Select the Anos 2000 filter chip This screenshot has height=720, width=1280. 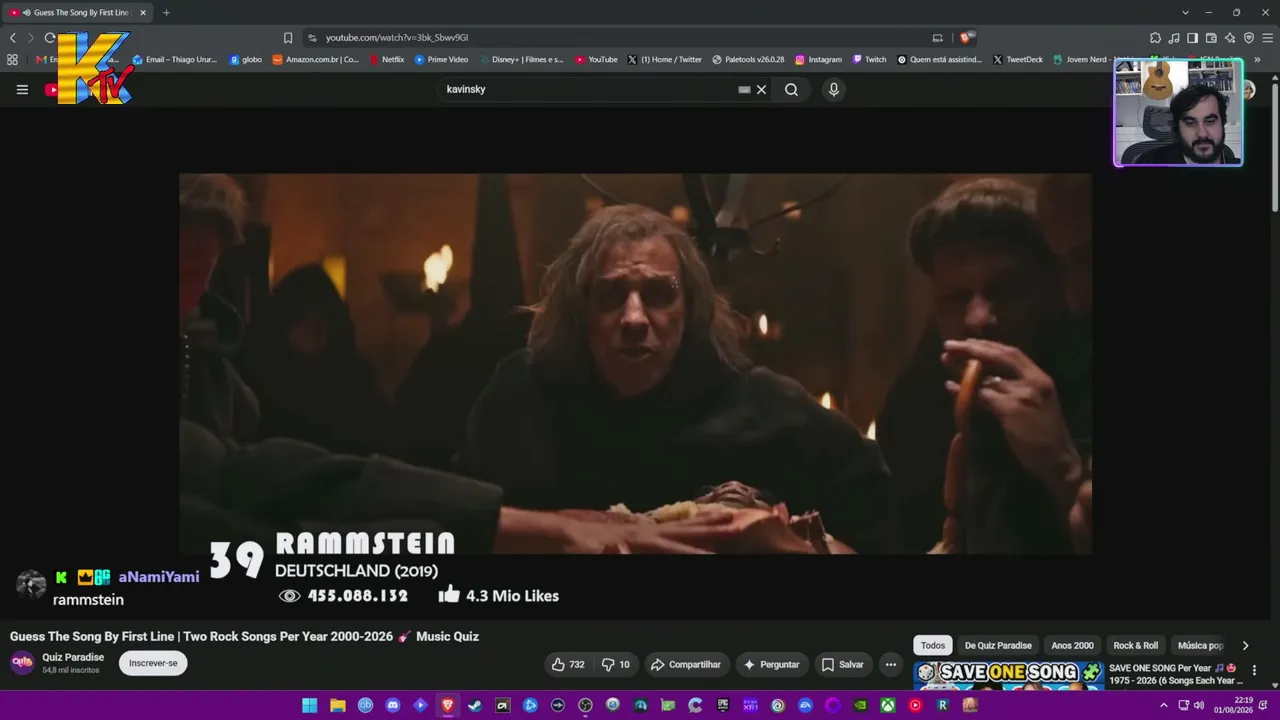1072,645
